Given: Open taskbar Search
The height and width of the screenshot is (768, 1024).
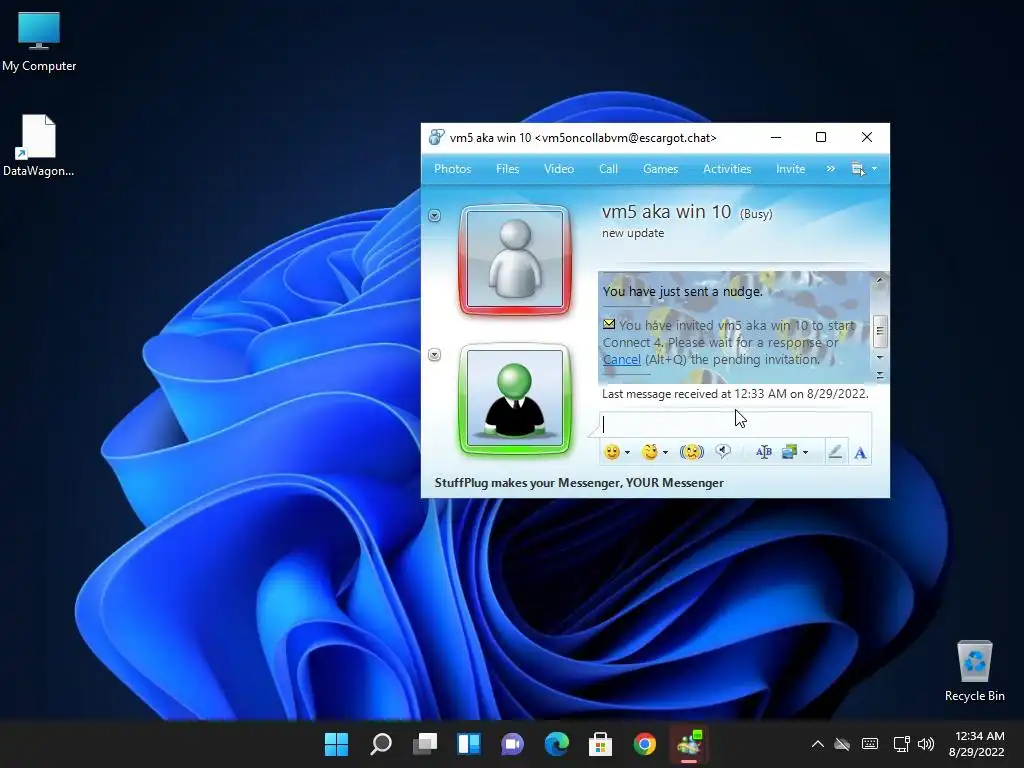Looking at the screenshot, I should pyautogui.click(x=381, y=744).
